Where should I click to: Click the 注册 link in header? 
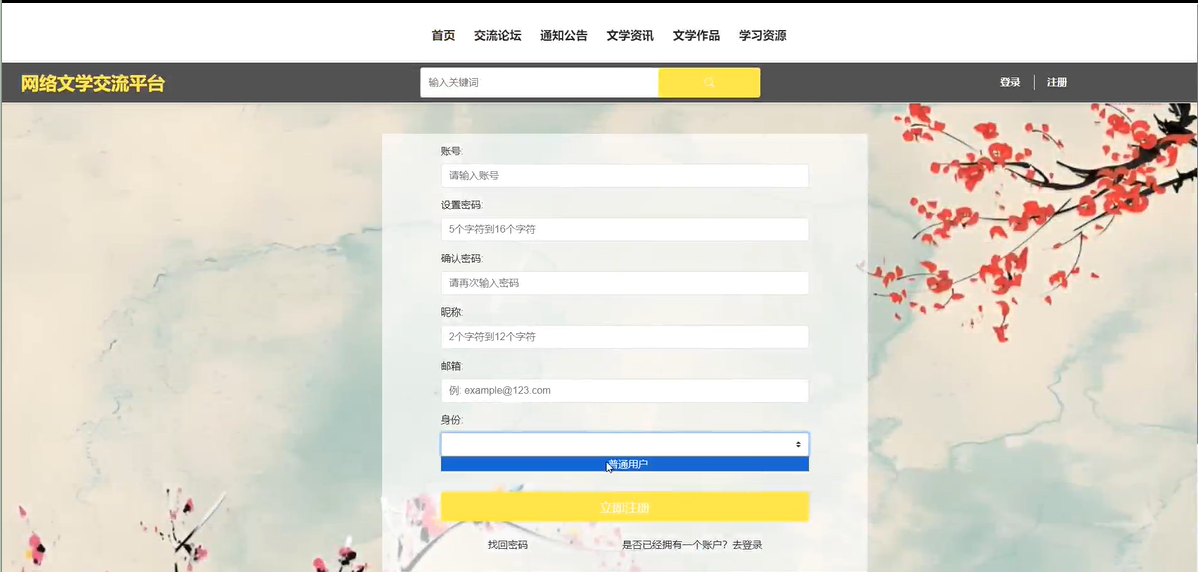1057,82
